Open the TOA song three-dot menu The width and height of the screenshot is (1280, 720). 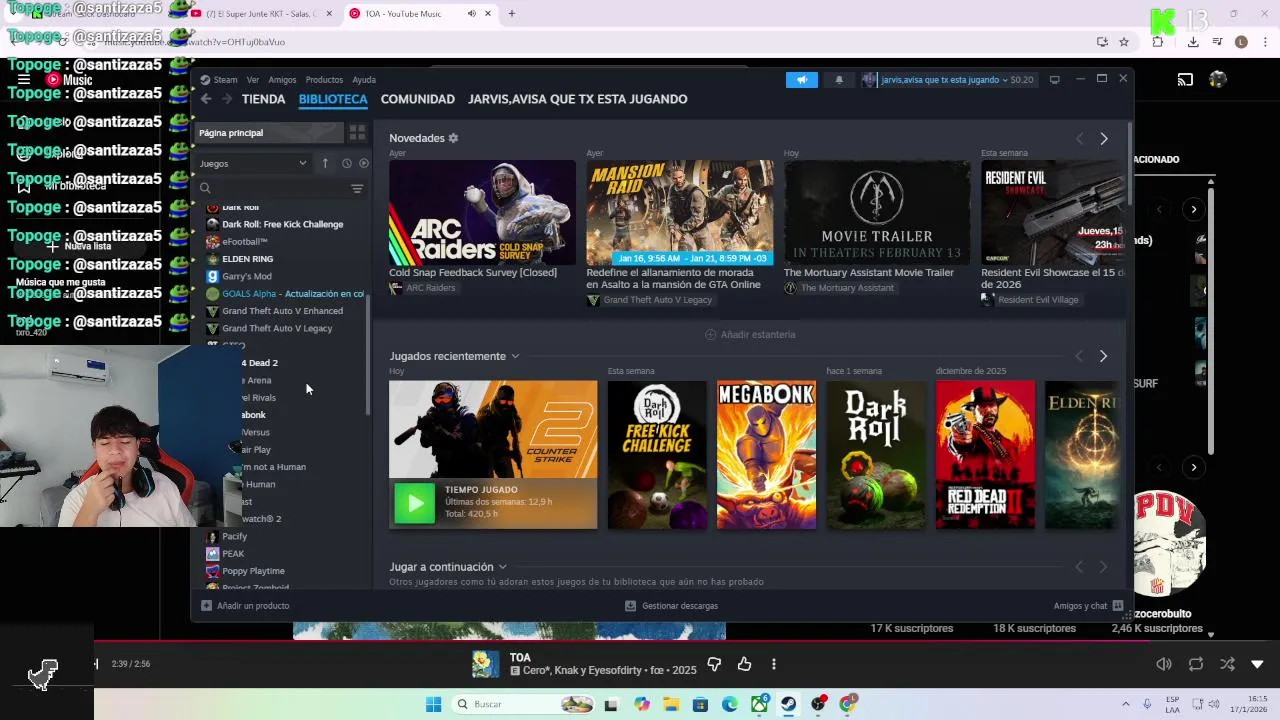click(x=773, y=664)
